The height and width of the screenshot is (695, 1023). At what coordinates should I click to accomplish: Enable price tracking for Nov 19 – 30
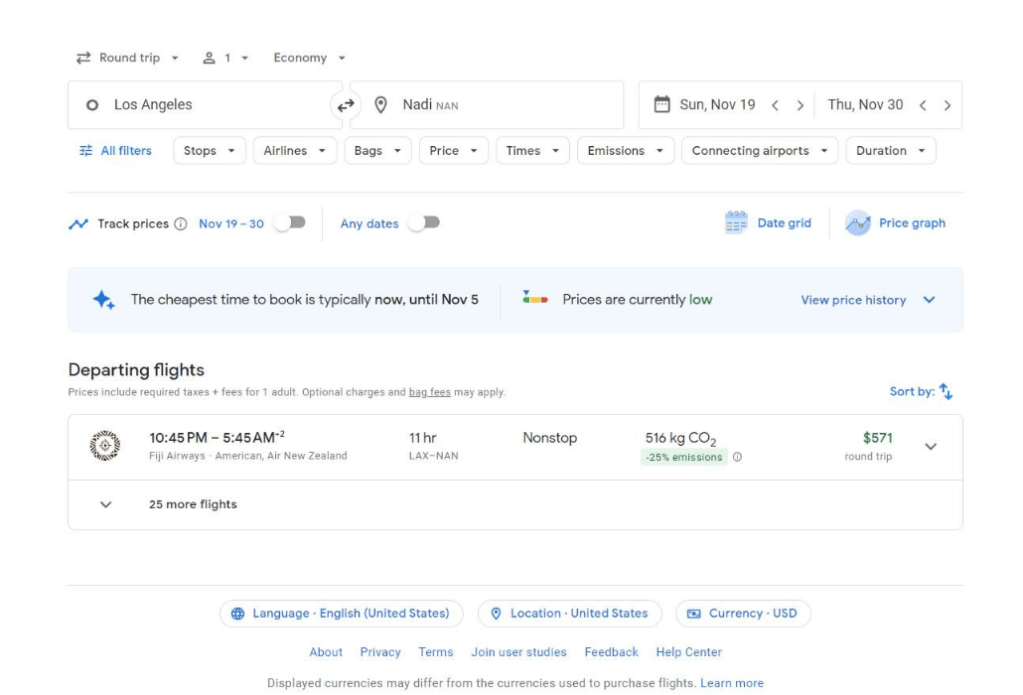290,223
